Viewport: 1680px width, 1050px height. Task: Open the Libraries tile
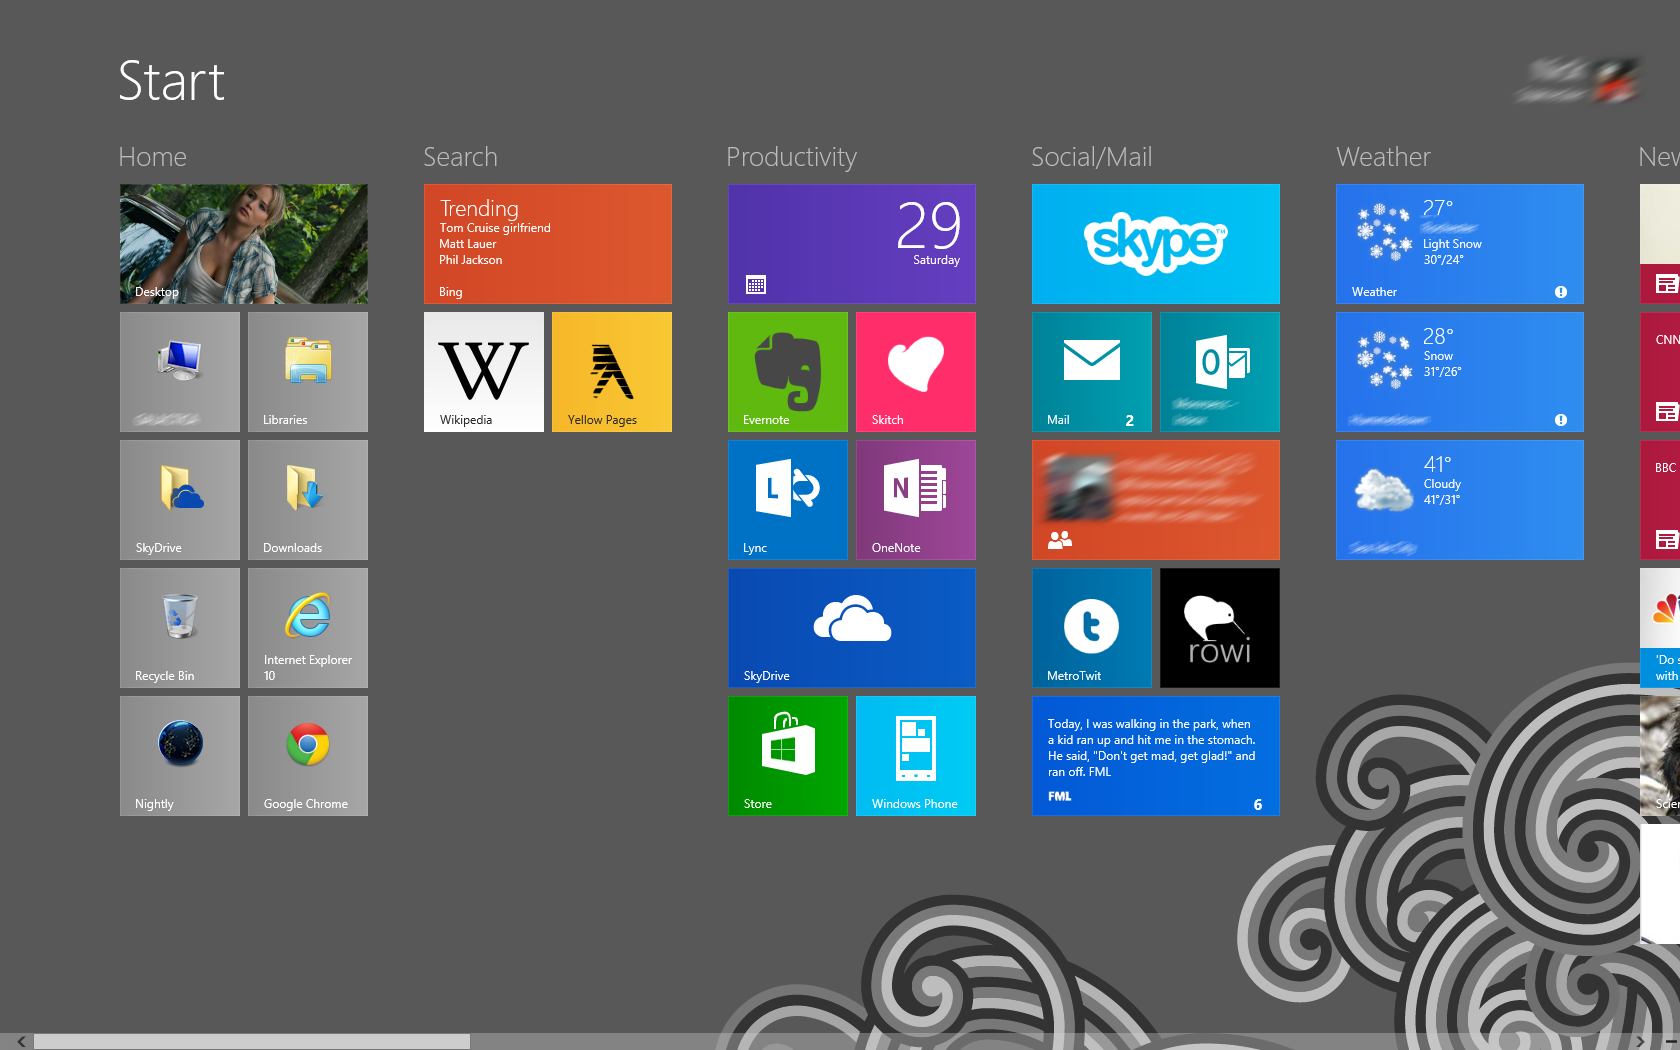[x=308, y=372]
